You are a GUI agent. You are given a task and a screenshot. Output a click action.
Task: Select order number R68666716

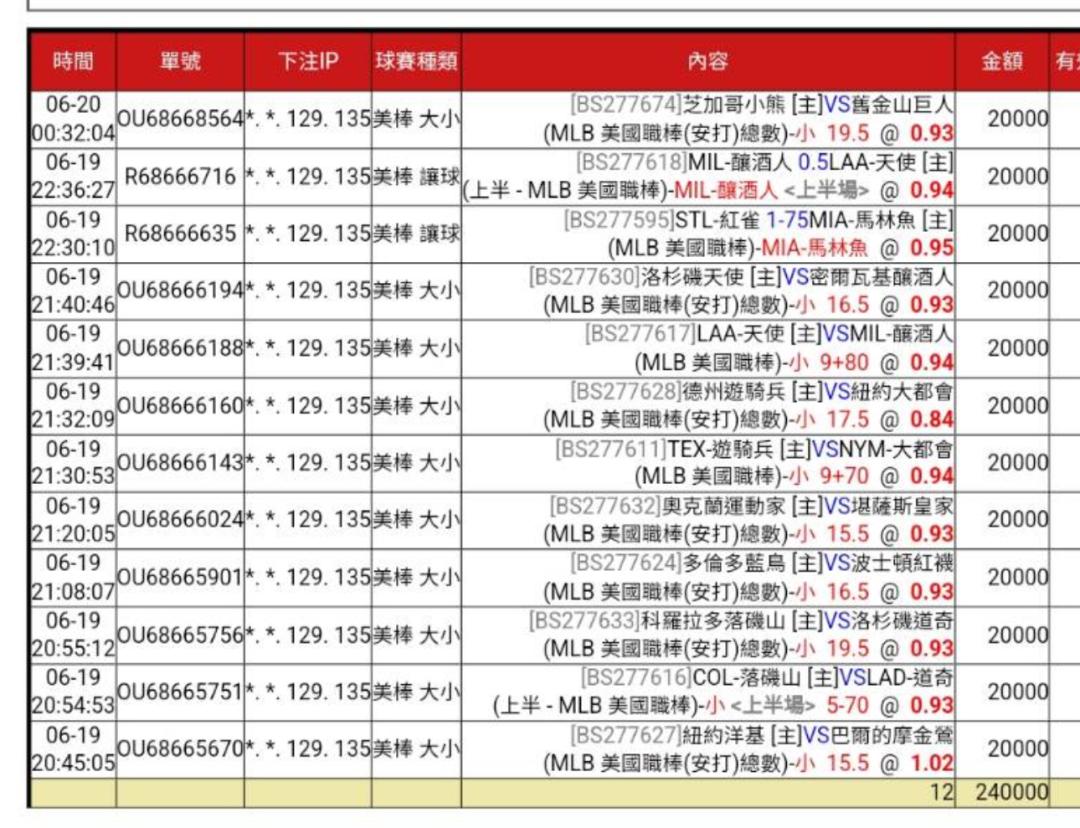click(x=180, y=176)
